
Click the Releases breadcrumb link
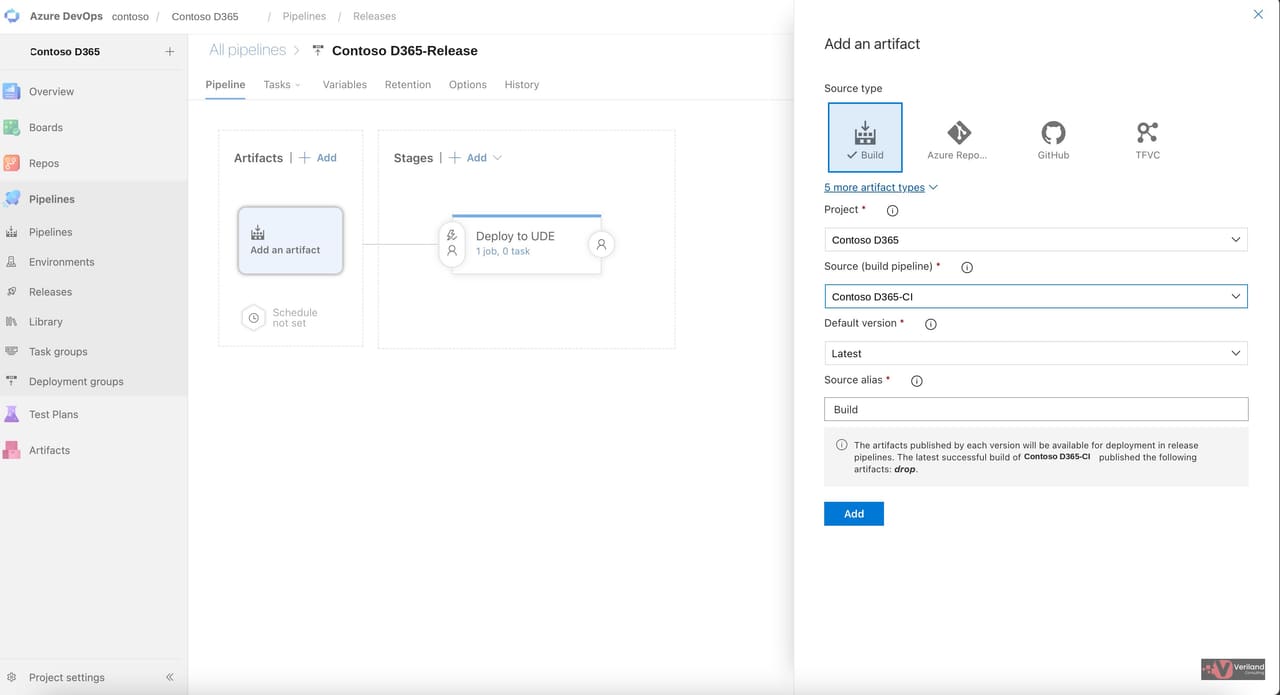[374, 16]
